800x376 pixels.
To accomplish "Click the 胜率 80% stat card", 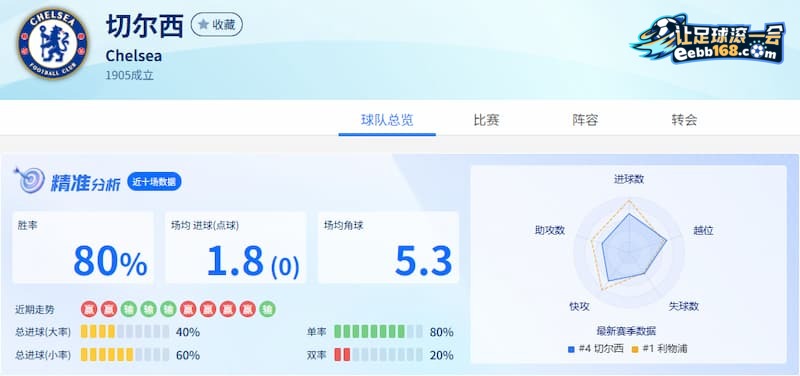I will (83, 247).
